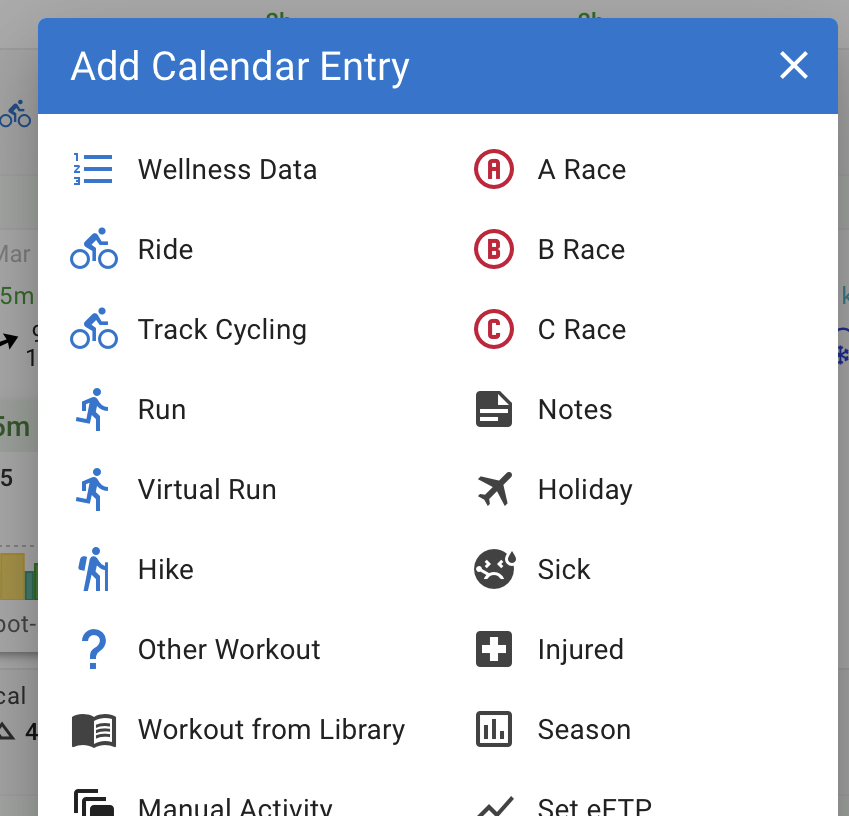Select the Ride bicycle icon
The width and height of the screenshot is (849, 816).
click(93, 250)
